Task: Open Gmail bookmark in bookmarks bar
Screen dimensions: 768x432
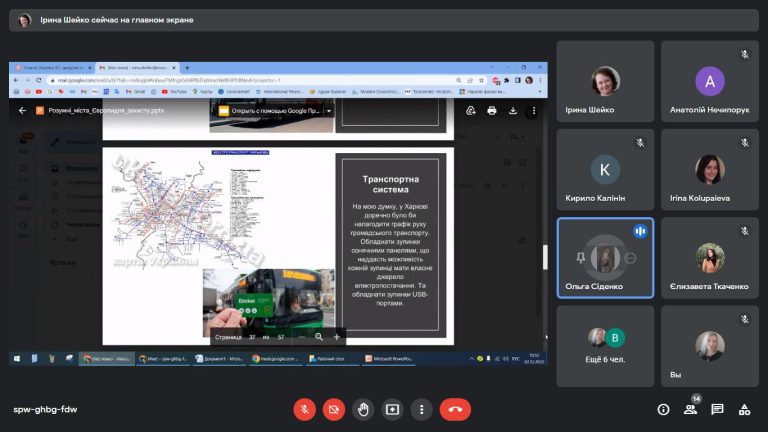Action: coord(135,92)
